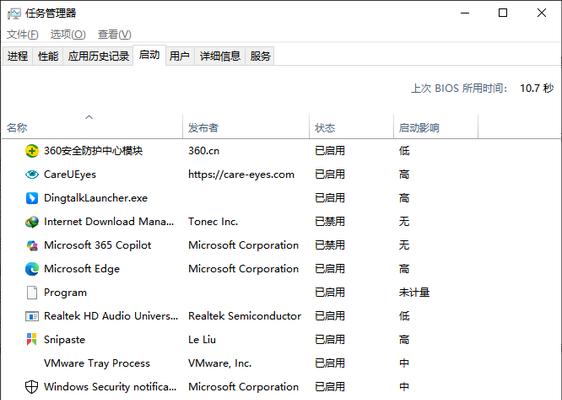Select the Program entry name
The image size is (562, 400).
tap(65, 292)
